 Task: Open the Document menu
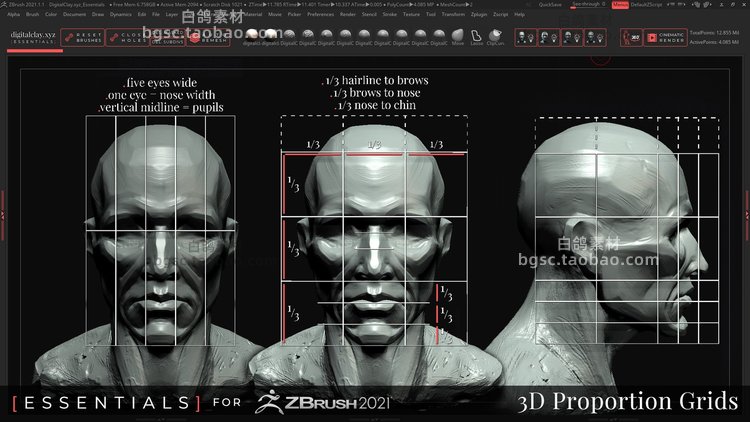(75, 14)
